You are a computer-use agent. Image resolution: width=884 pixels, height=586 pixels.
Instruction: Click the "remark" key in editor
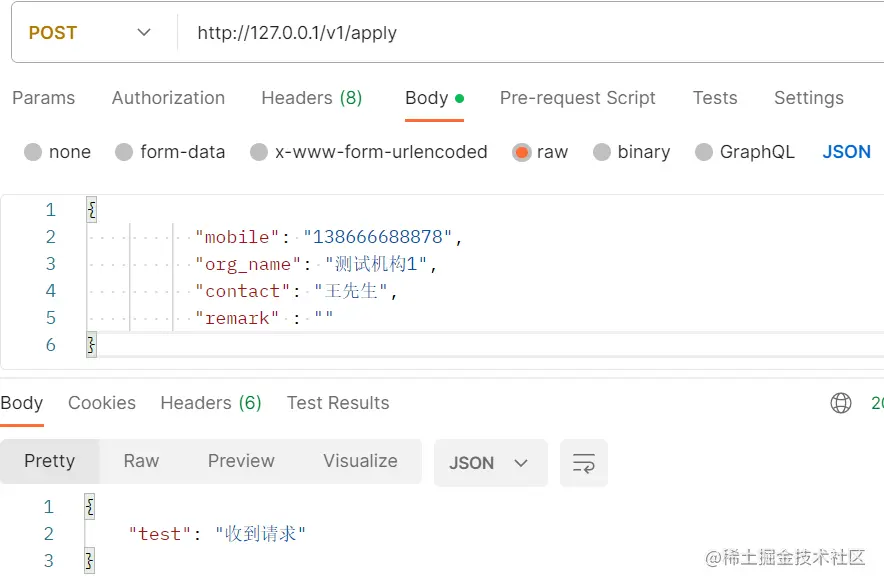point(237,318)
